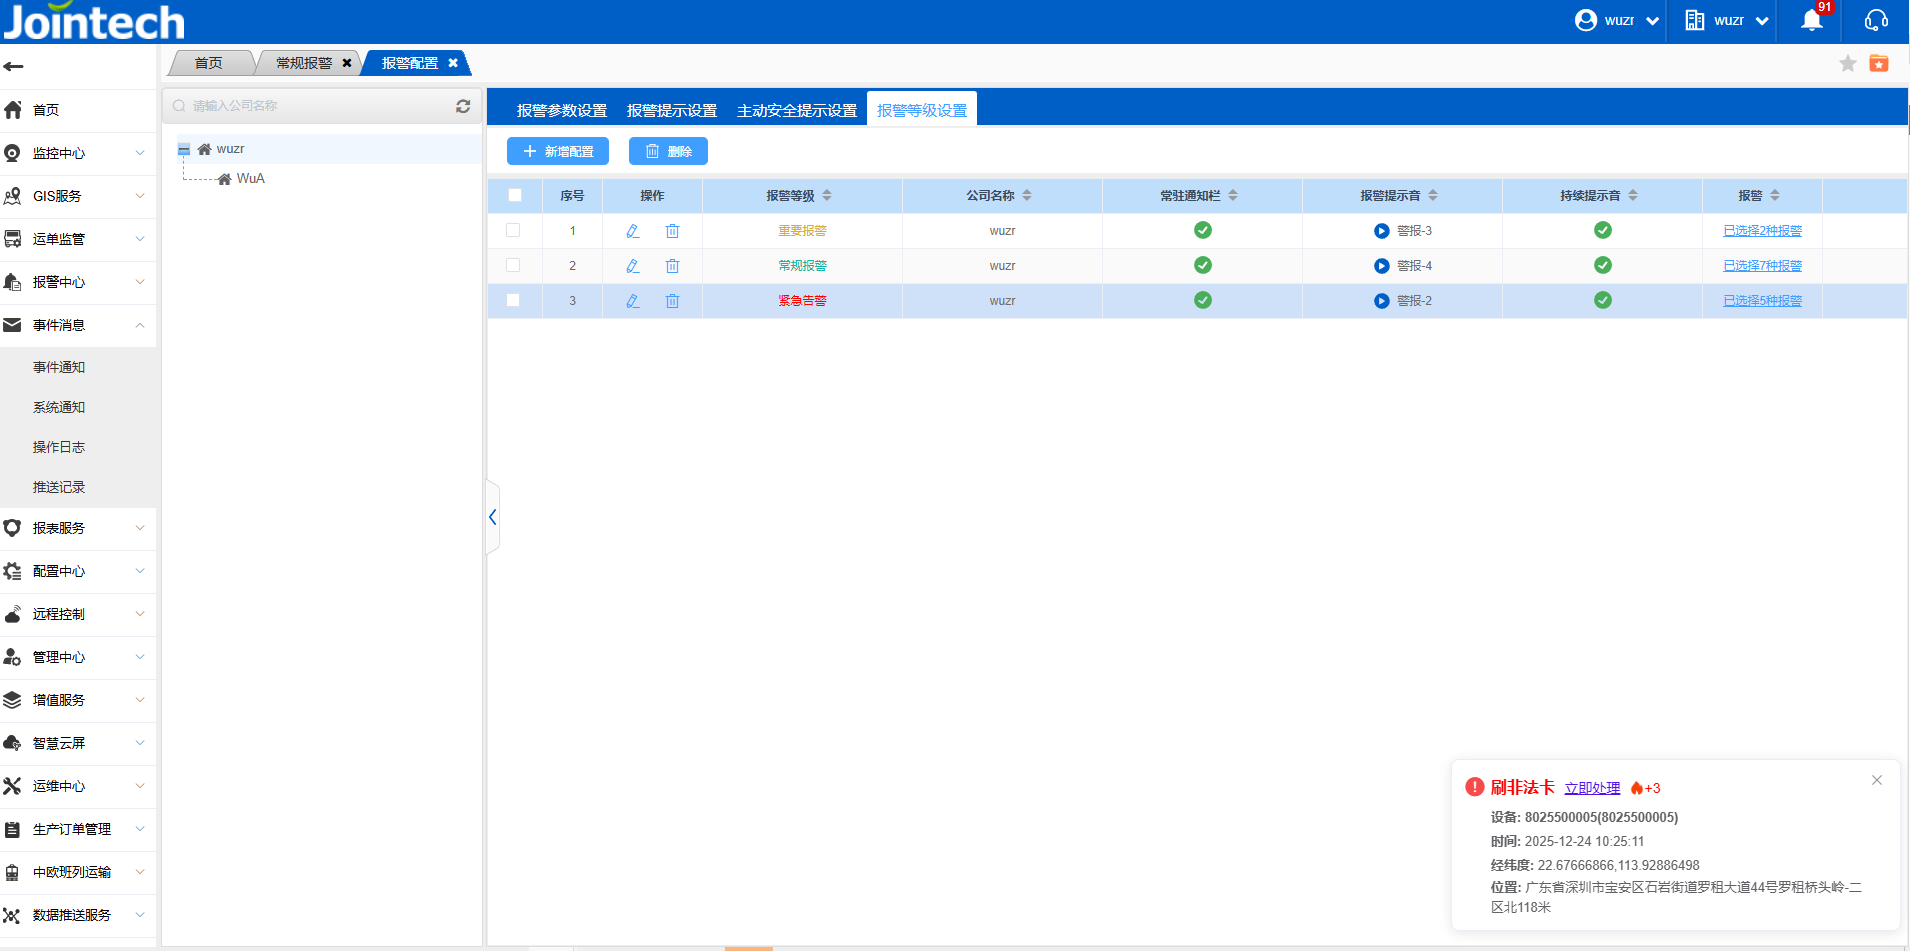Toggle the select-all checkbox in table header
The height and width of the screenshot is (951, 1910).
pos(514,196)
